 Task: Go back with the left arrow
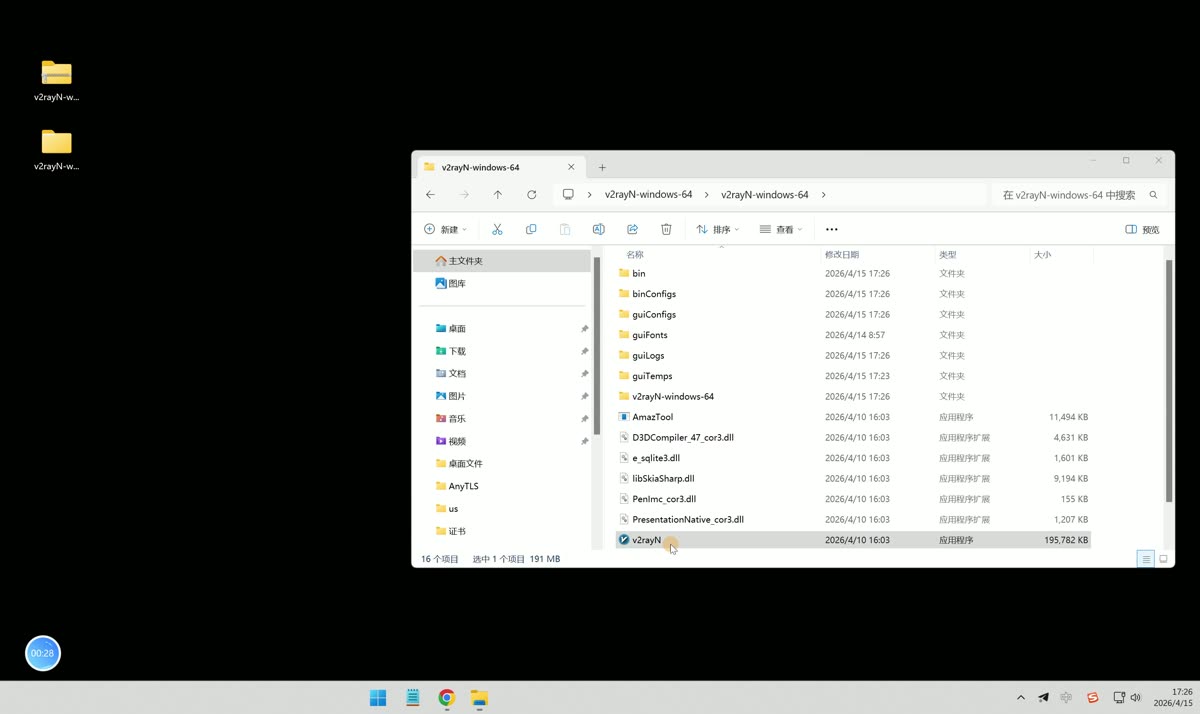click(430, 195)
